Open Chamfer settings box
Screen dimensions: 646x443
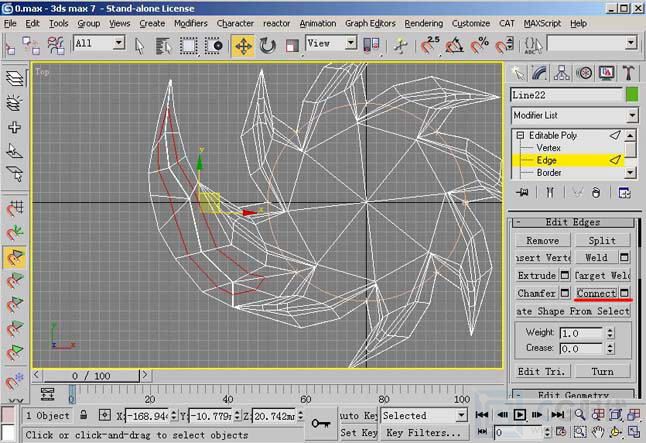(x=565, y=293)
